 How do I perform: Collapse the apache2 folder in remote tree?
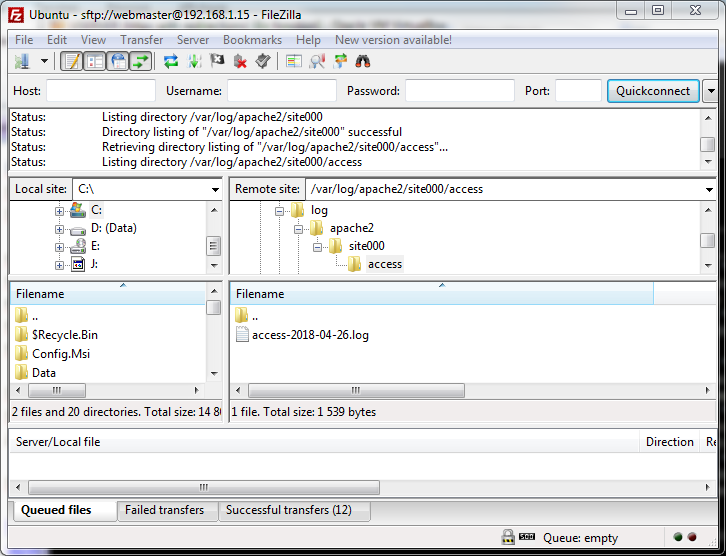298,229
